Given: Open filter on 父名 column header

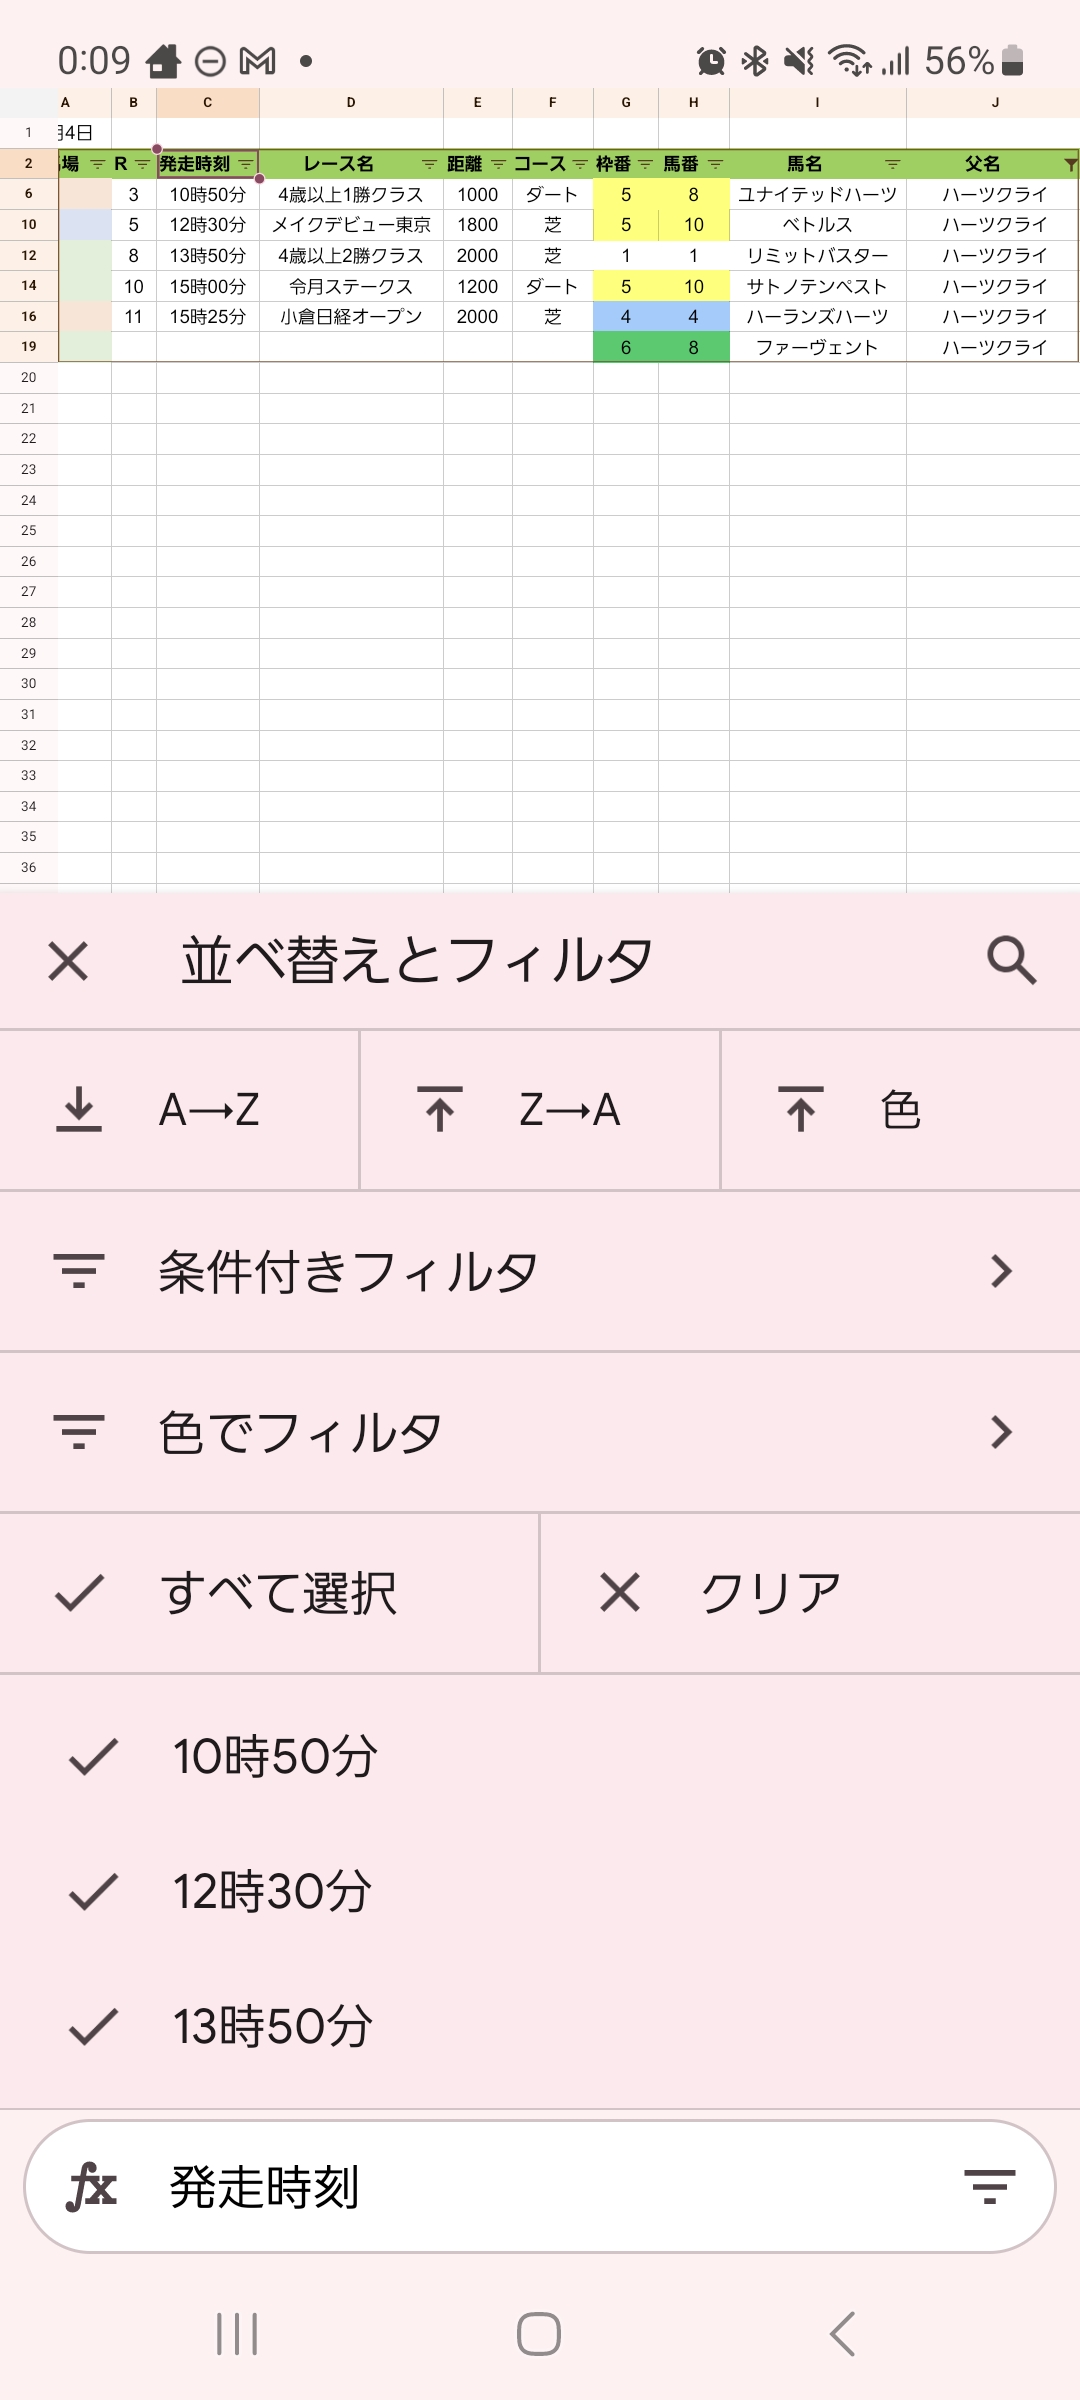Looking at the screenshot, I should pyautogui.click(x=1069, y=164).
